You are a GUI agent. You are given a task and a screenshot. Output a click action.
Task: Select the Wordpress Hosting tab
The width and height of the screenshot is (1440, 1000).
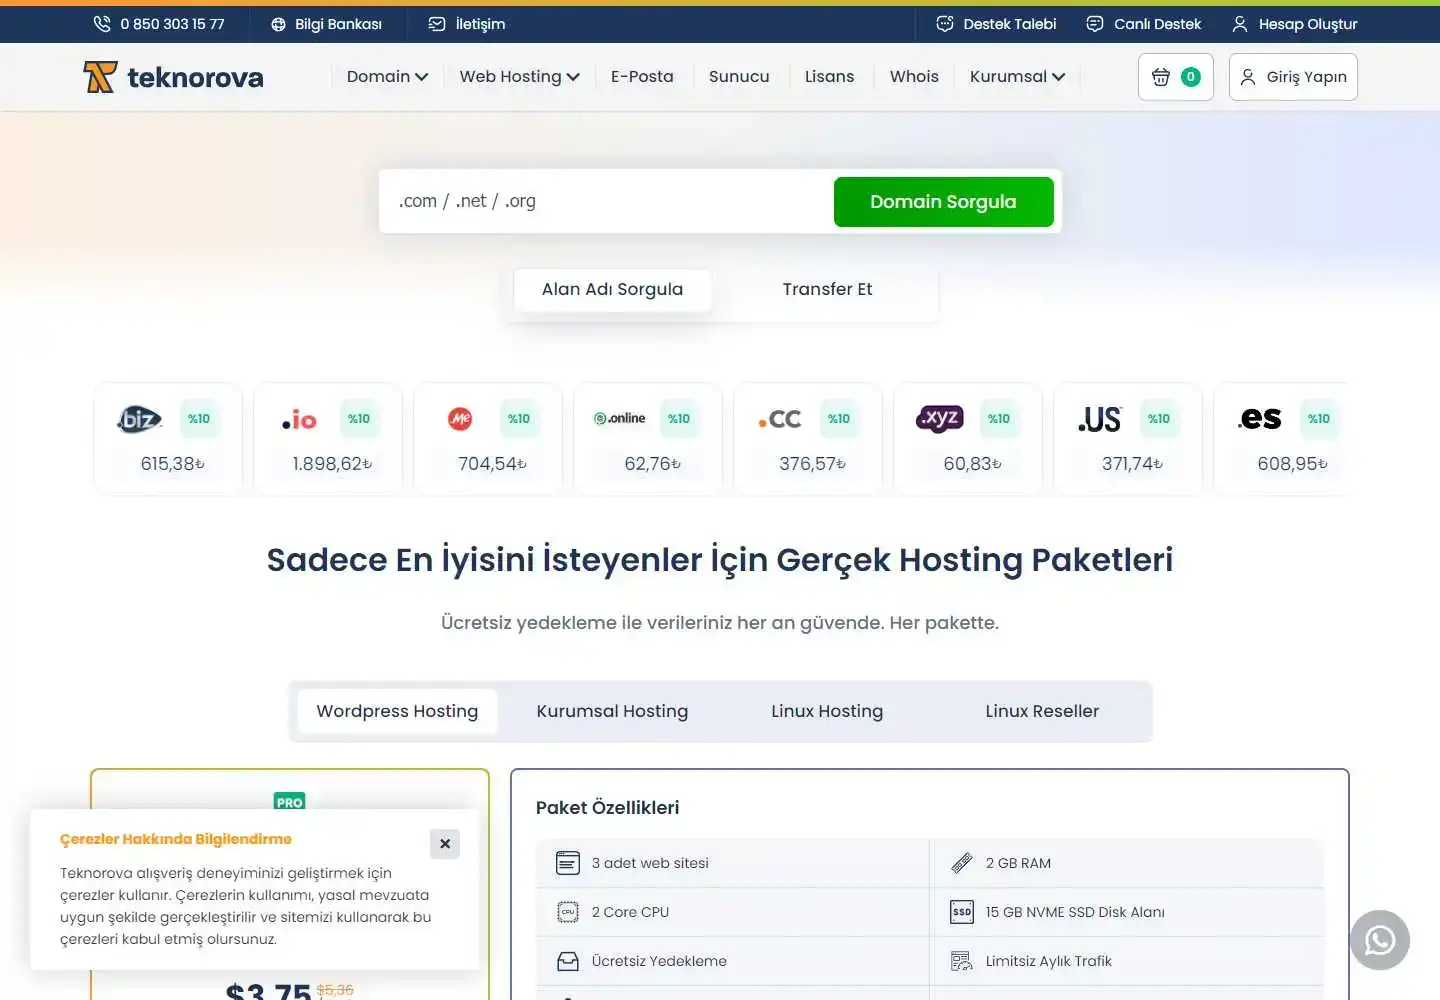tap(397, 712)
